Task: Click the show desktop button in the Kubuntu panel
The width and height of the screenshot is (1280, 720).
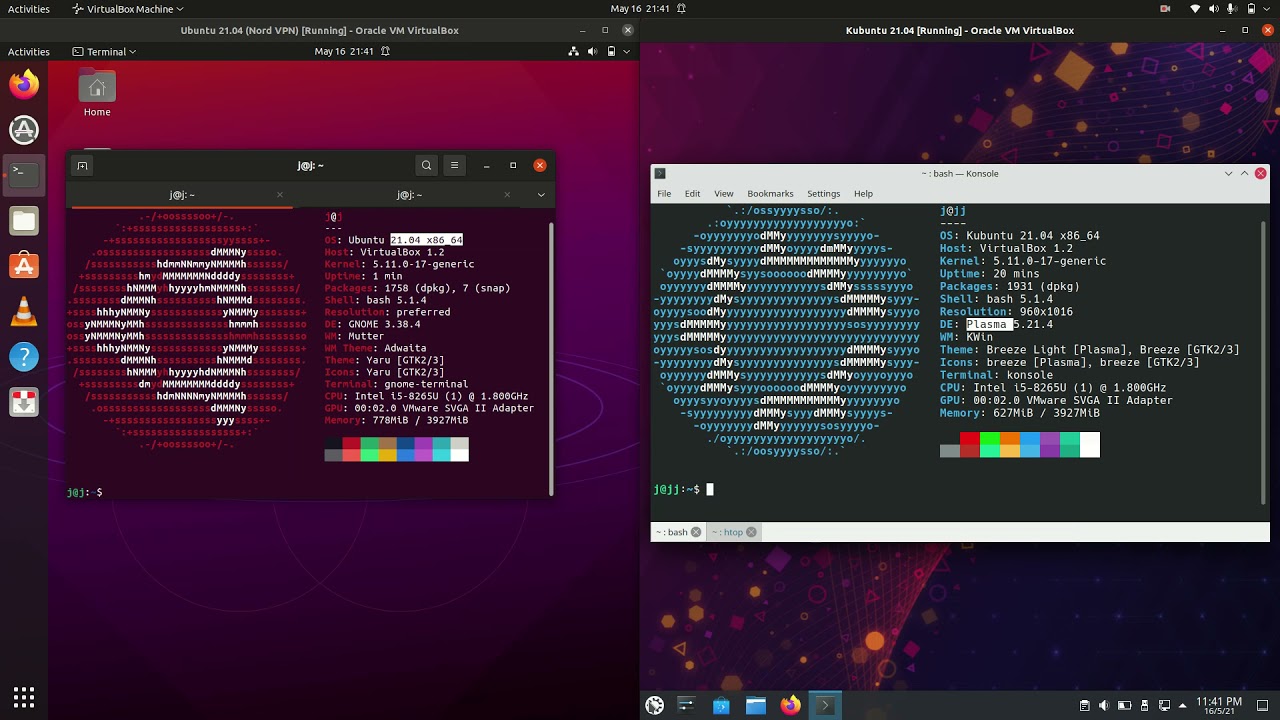Action: tap(1263, 705)
